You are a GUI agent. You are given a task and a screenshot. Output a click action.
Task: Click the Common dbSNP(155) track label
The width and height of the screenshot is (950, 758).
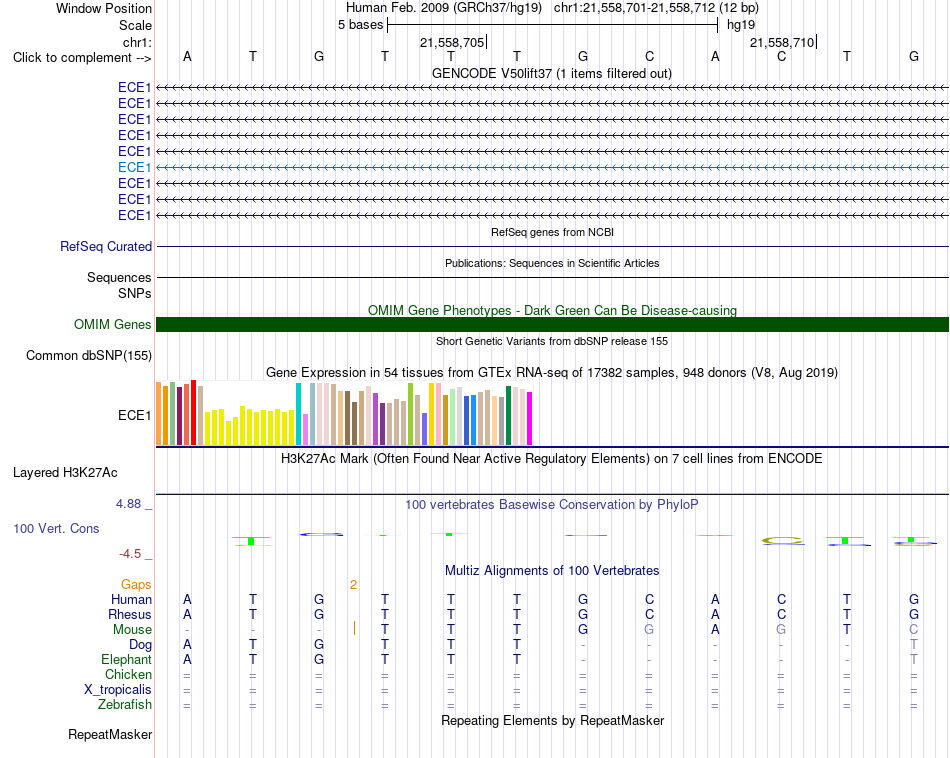pos(89,356)
